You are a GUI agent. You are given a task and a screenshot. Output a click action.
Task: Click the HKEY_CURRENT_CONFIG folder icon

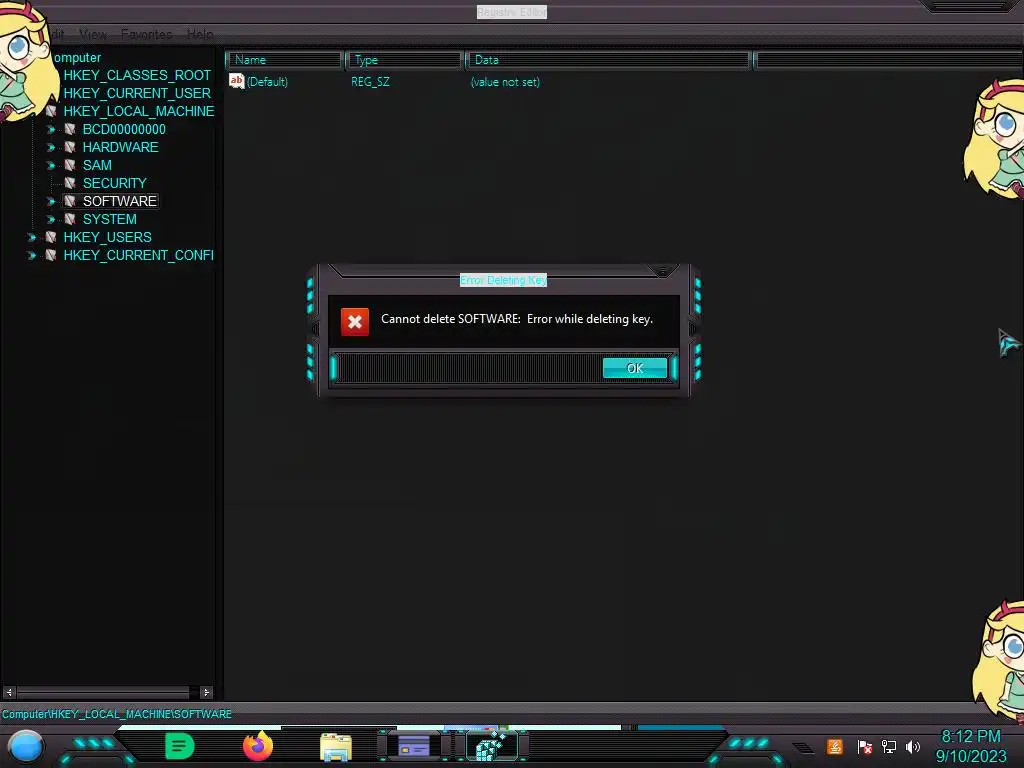click(x=50, y=255)
